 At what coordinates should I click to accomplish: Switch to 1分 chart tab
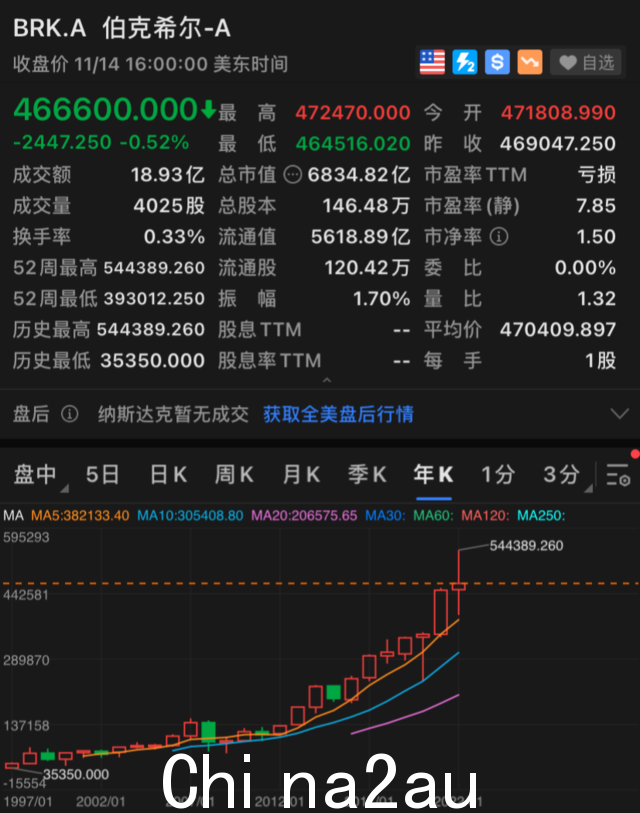[x=498, y=474]
